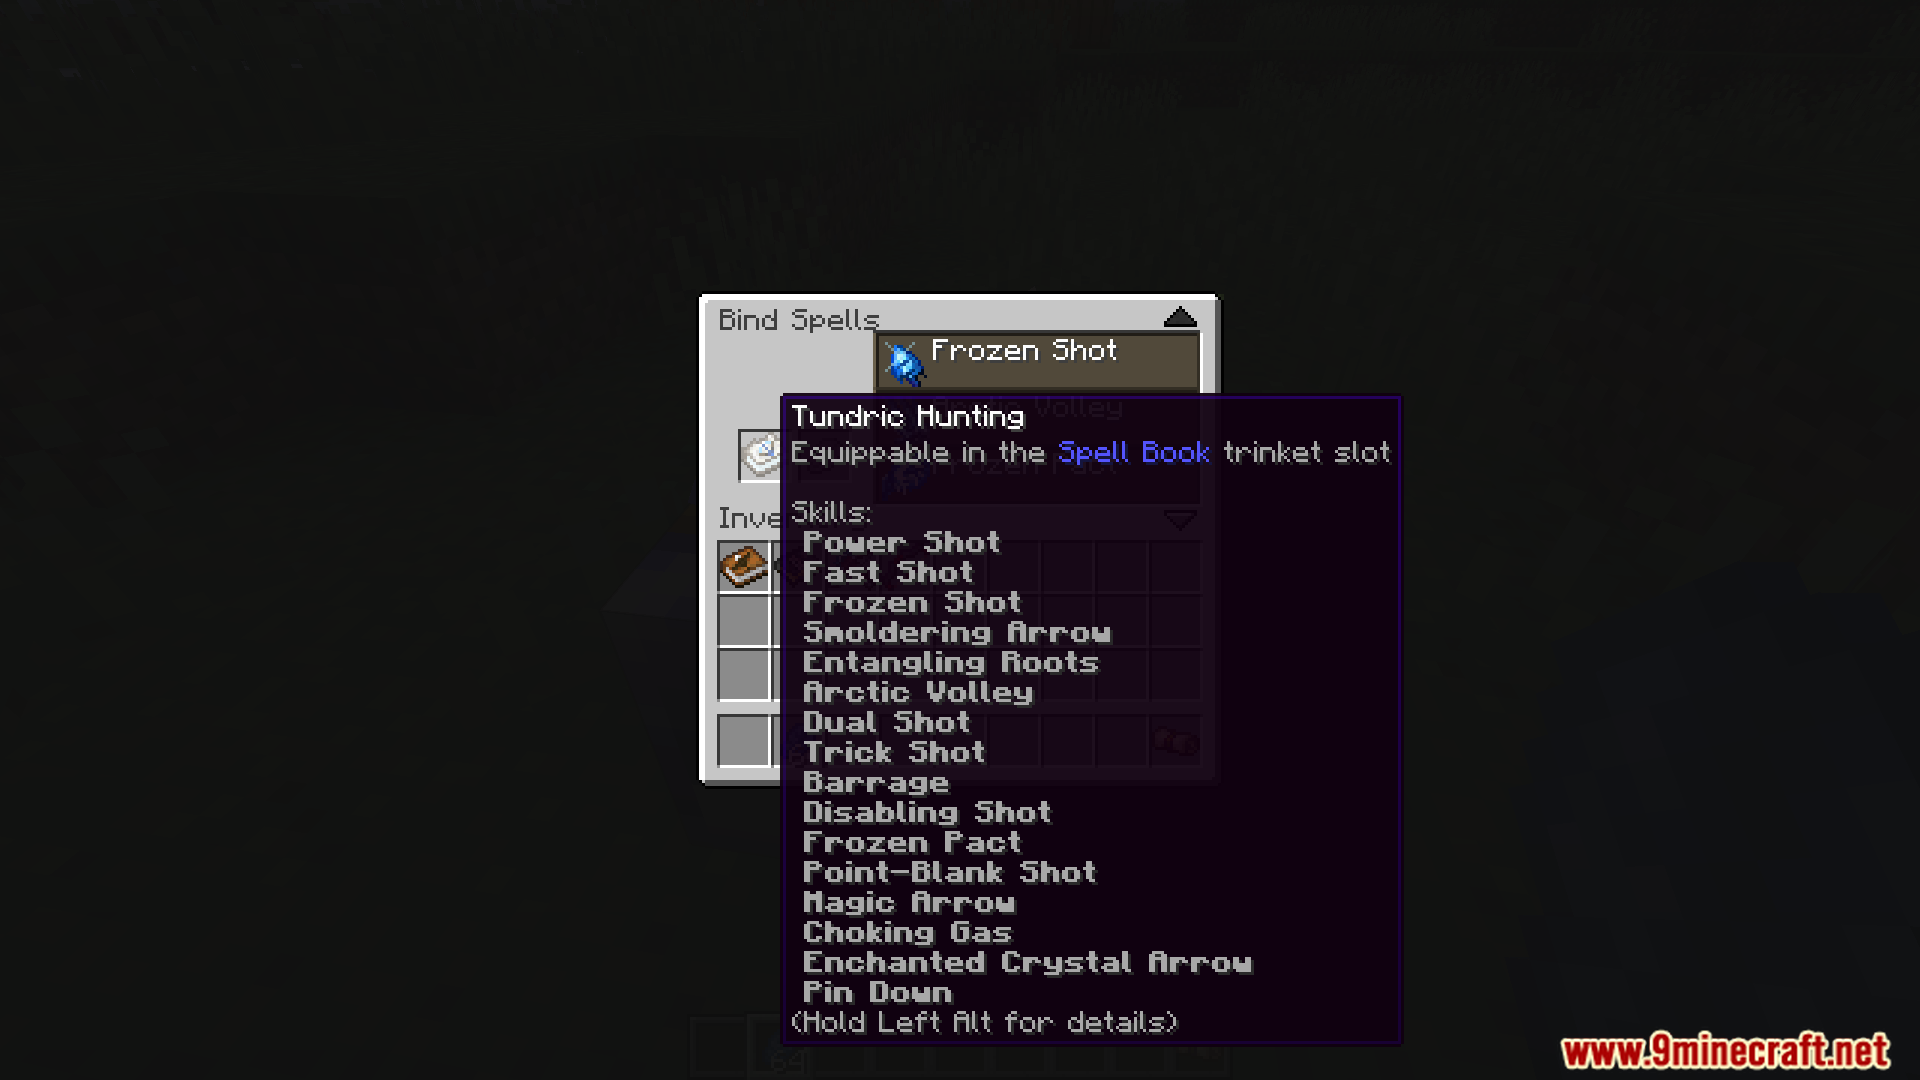Click the first hotbar slot in the panel
Screen dimensions: 1920x1080
click(x=743, y=741)
